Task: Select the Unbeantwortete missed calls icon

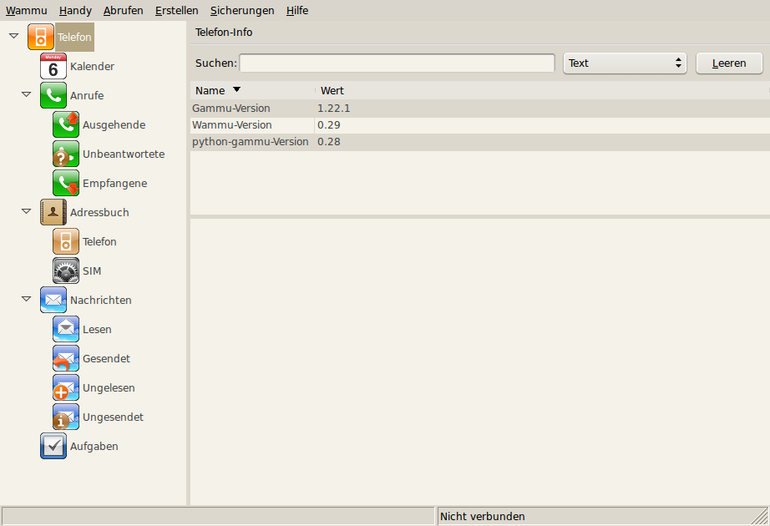Action: click(66, 154)
